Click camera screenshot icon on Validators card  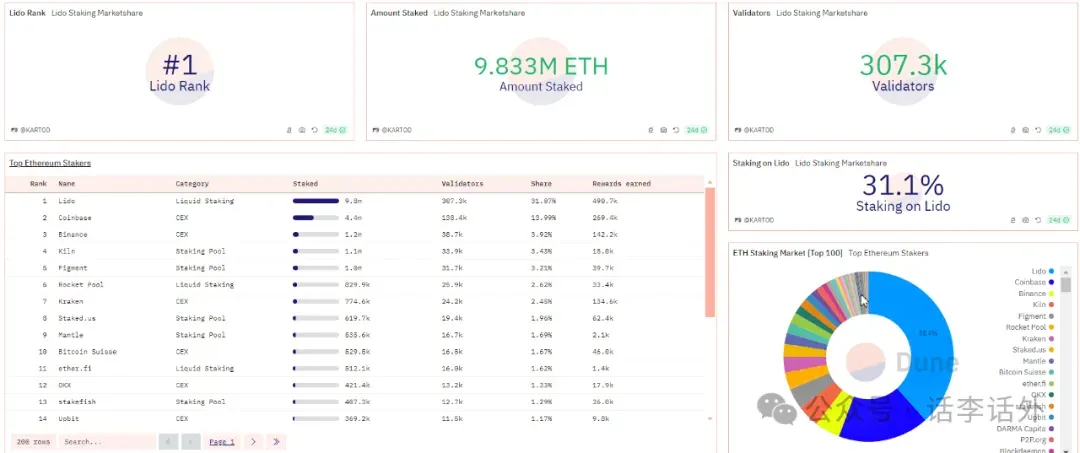(1026, 129)
